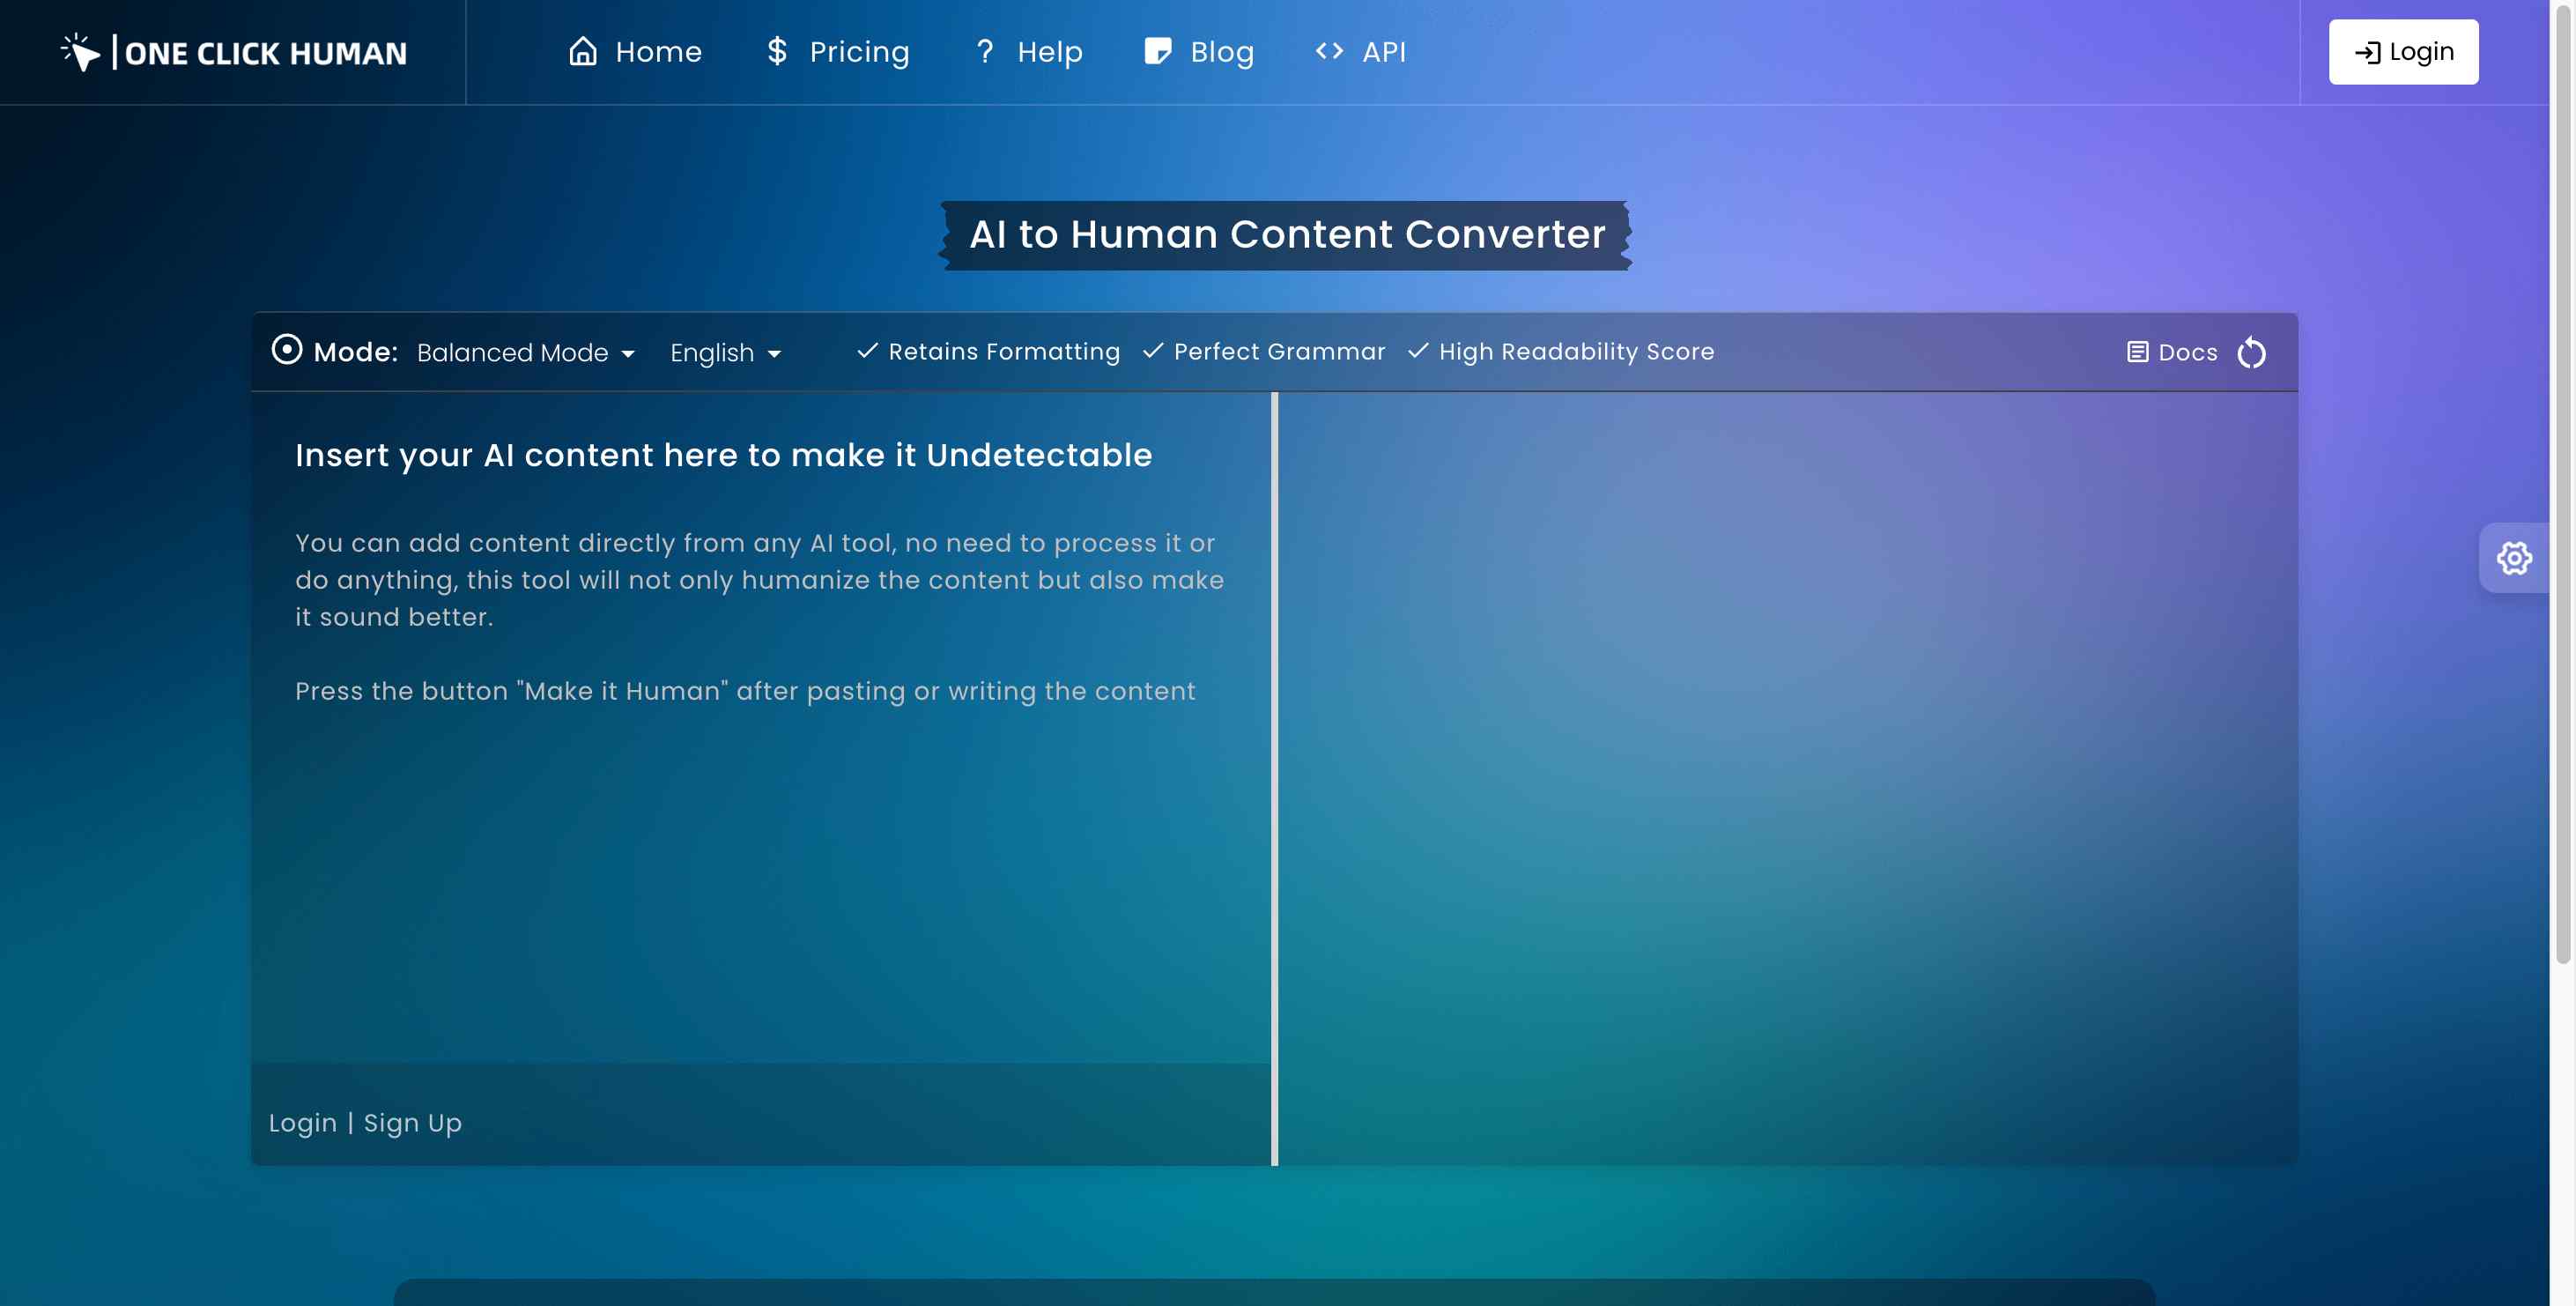Click the note icon beside Blog
Screen dimensions: 2576x1306
pos(1158,51)
